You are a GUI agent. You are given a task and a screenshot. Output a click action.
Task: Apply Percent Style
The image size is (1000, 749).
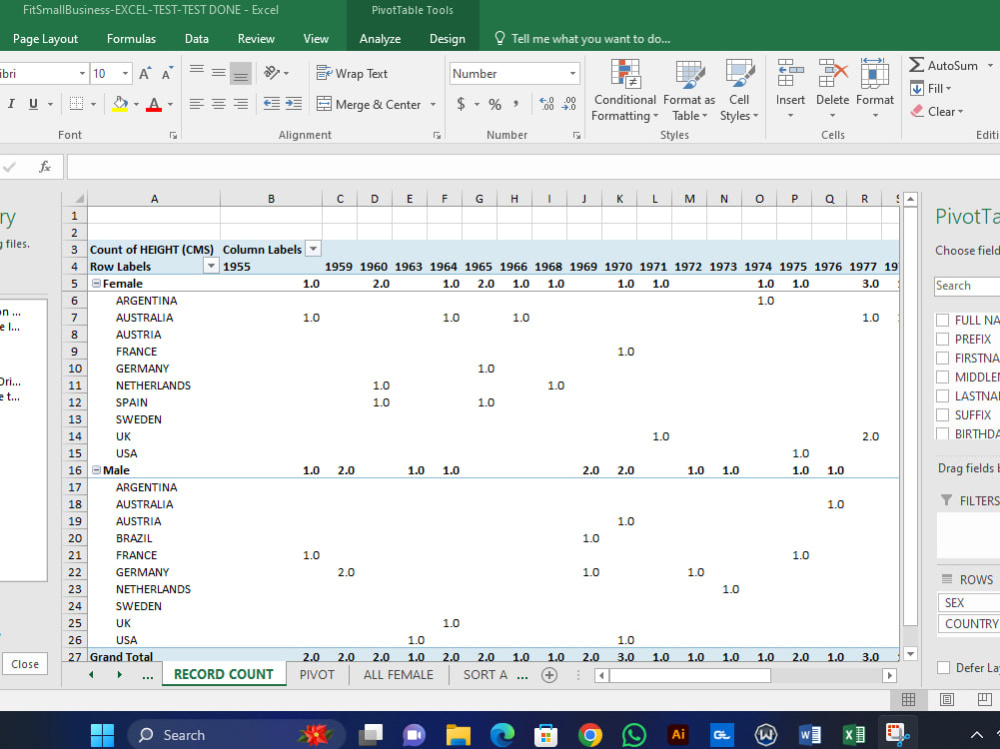(x=495, y=104)
